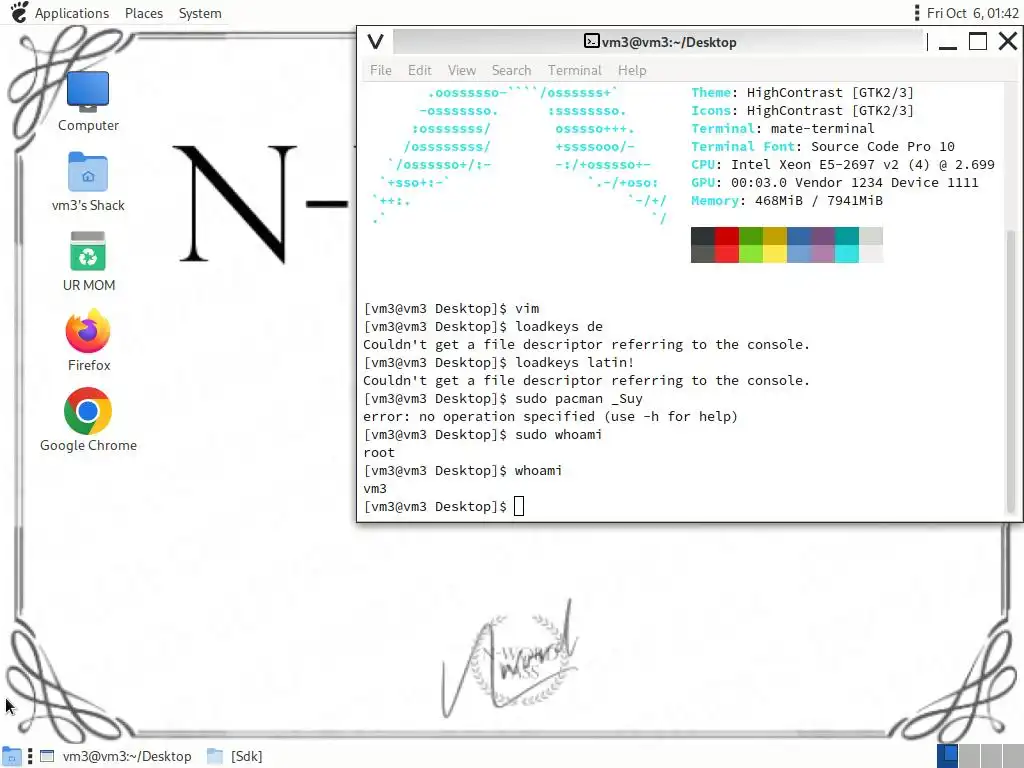
Task: Open vm3's Shack home folder icon
Action: click(88, 182)
